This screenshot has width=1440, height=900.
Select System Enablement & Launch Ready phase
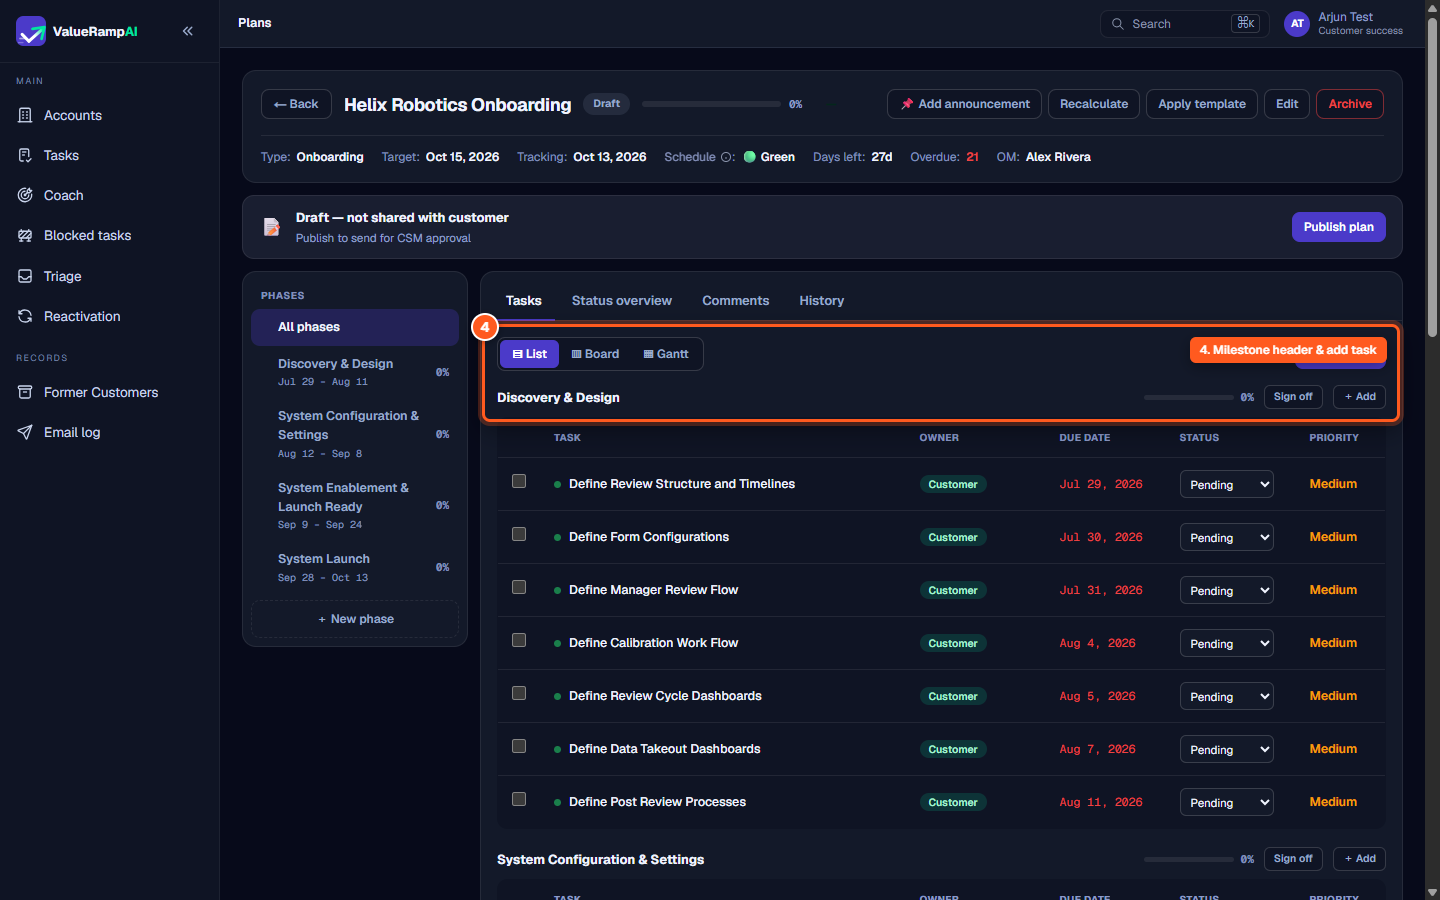point(355,505)
